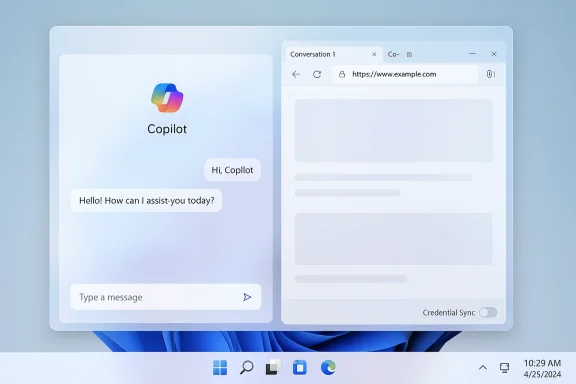Launch Microsoft Edge from the taskbar
The height and width of the screenshot is (384, 576).
click(x=328, y=367)
